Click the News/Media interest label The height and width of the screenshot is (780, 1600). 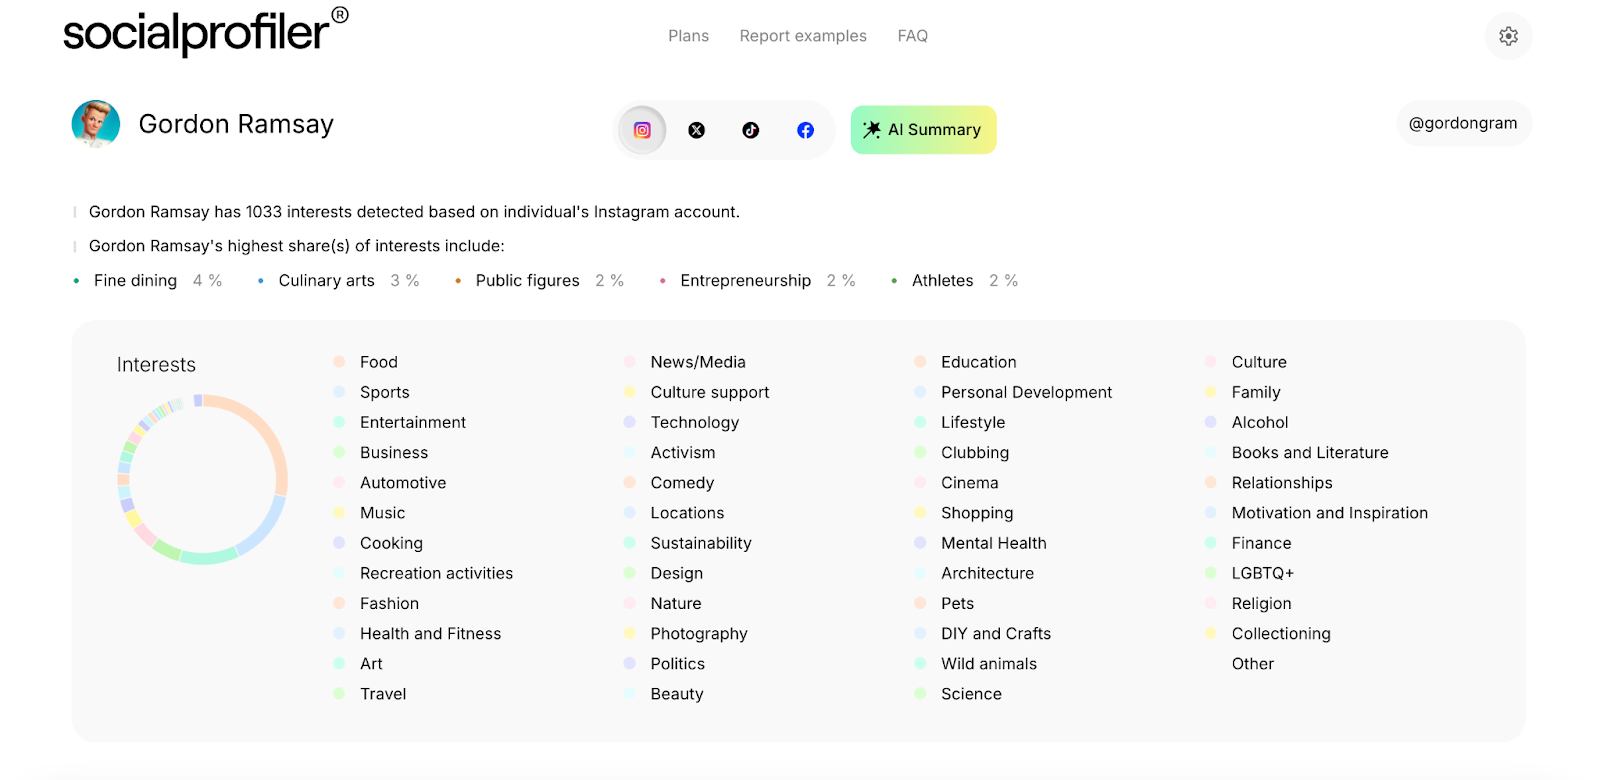pyautogui.click(x=698, y=362)
